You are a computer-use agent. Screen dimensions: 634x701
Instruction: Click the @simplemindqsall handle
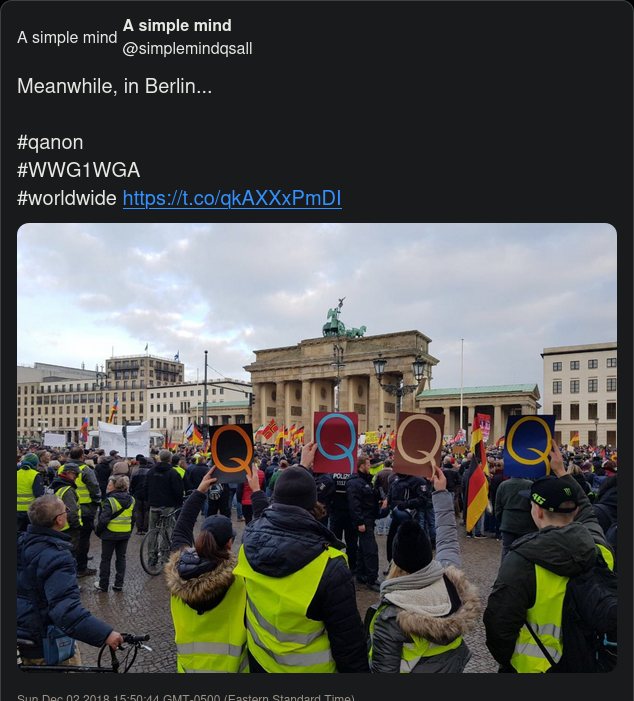pyautogui.click(x=187, y=49)
